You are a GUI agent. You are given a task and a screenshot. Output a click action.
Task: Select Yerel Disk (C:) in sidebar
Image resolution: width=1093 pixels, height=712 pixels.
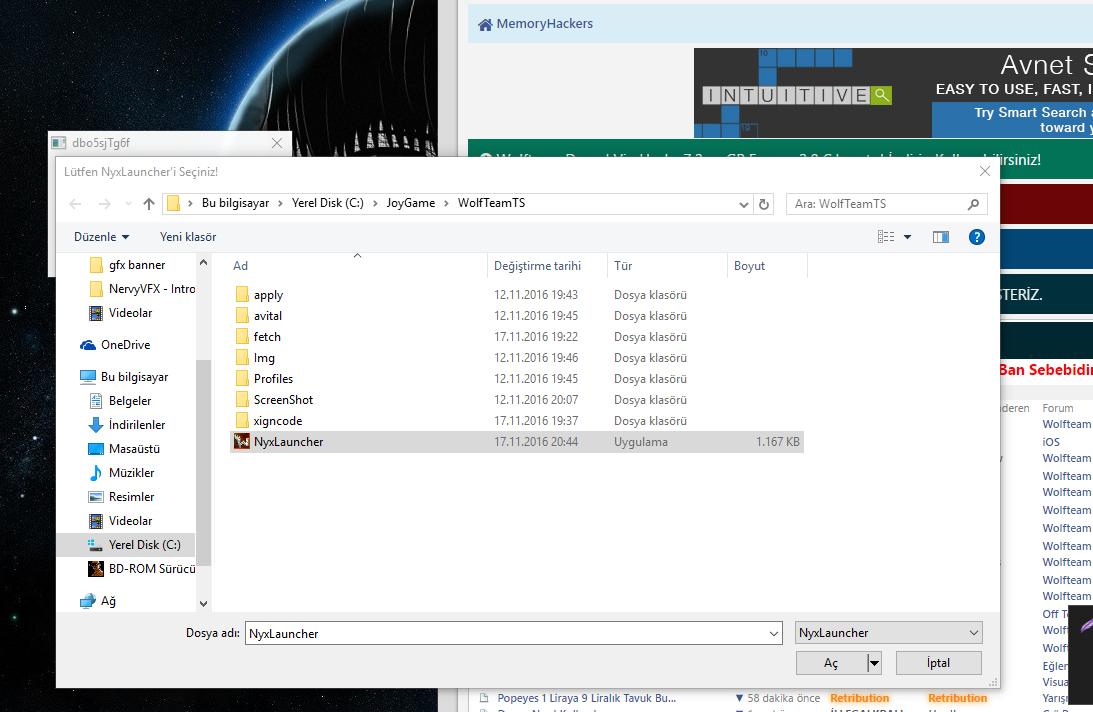[126, 545]
